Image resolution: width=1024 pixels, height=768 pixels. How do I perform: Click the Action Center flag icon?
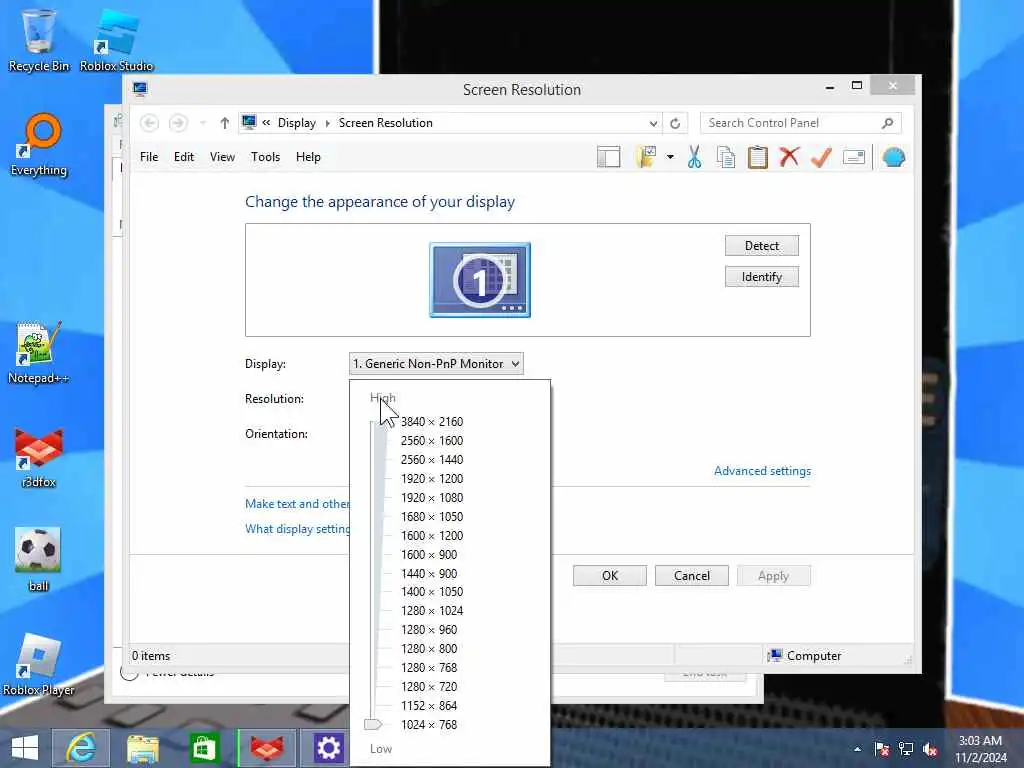tap(882, 749)
